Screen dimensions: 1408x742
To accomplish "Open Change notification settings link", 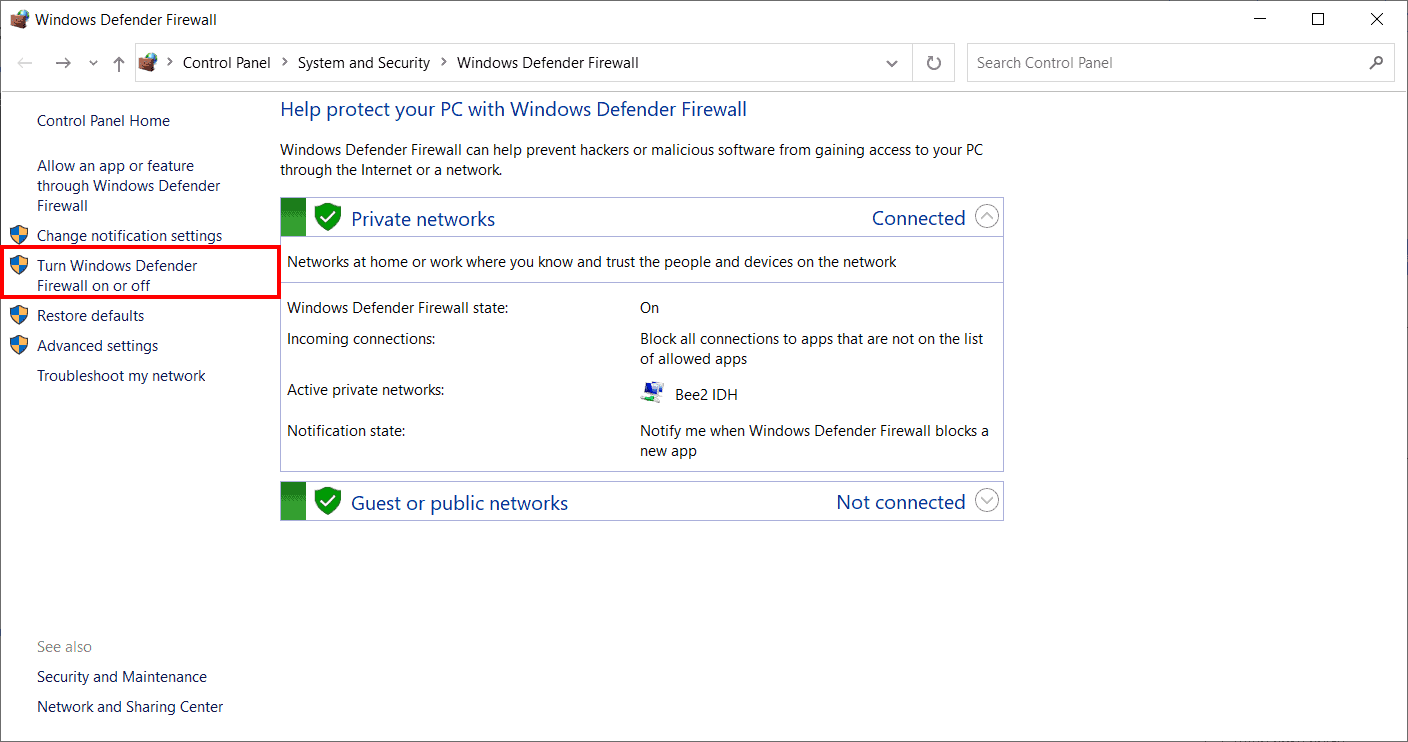I will (x=129, y=236).
